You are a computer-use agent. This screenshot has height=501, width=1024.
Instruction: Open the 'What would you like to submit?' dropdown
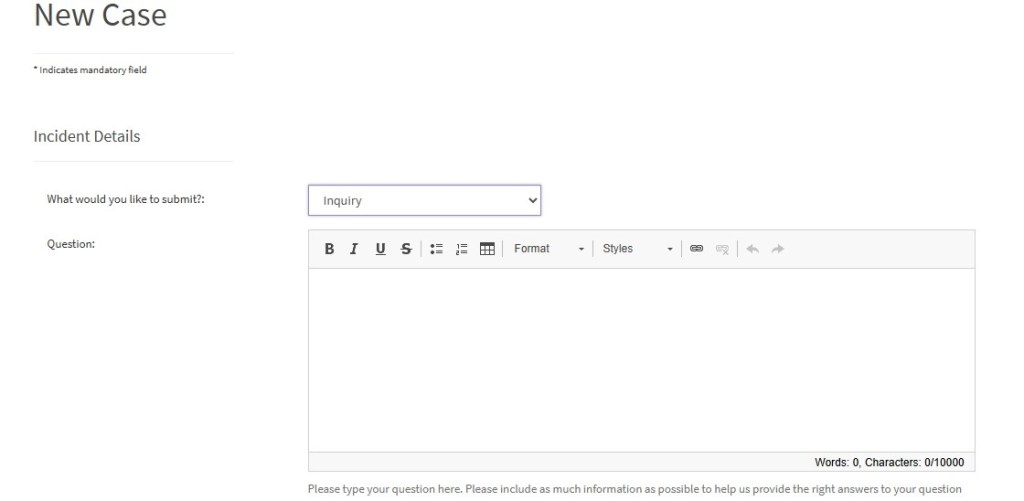pyautogui.click(x=424, y=201)
